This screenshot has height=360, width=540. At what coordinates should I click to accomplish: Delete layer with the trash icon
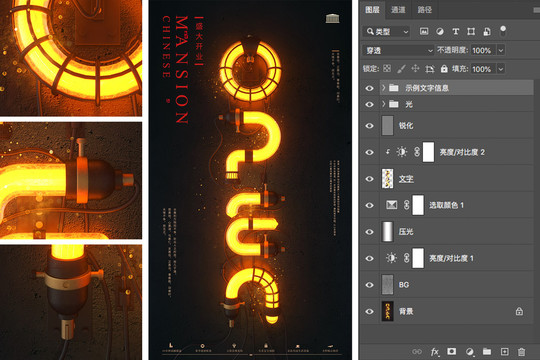[521, 352]
